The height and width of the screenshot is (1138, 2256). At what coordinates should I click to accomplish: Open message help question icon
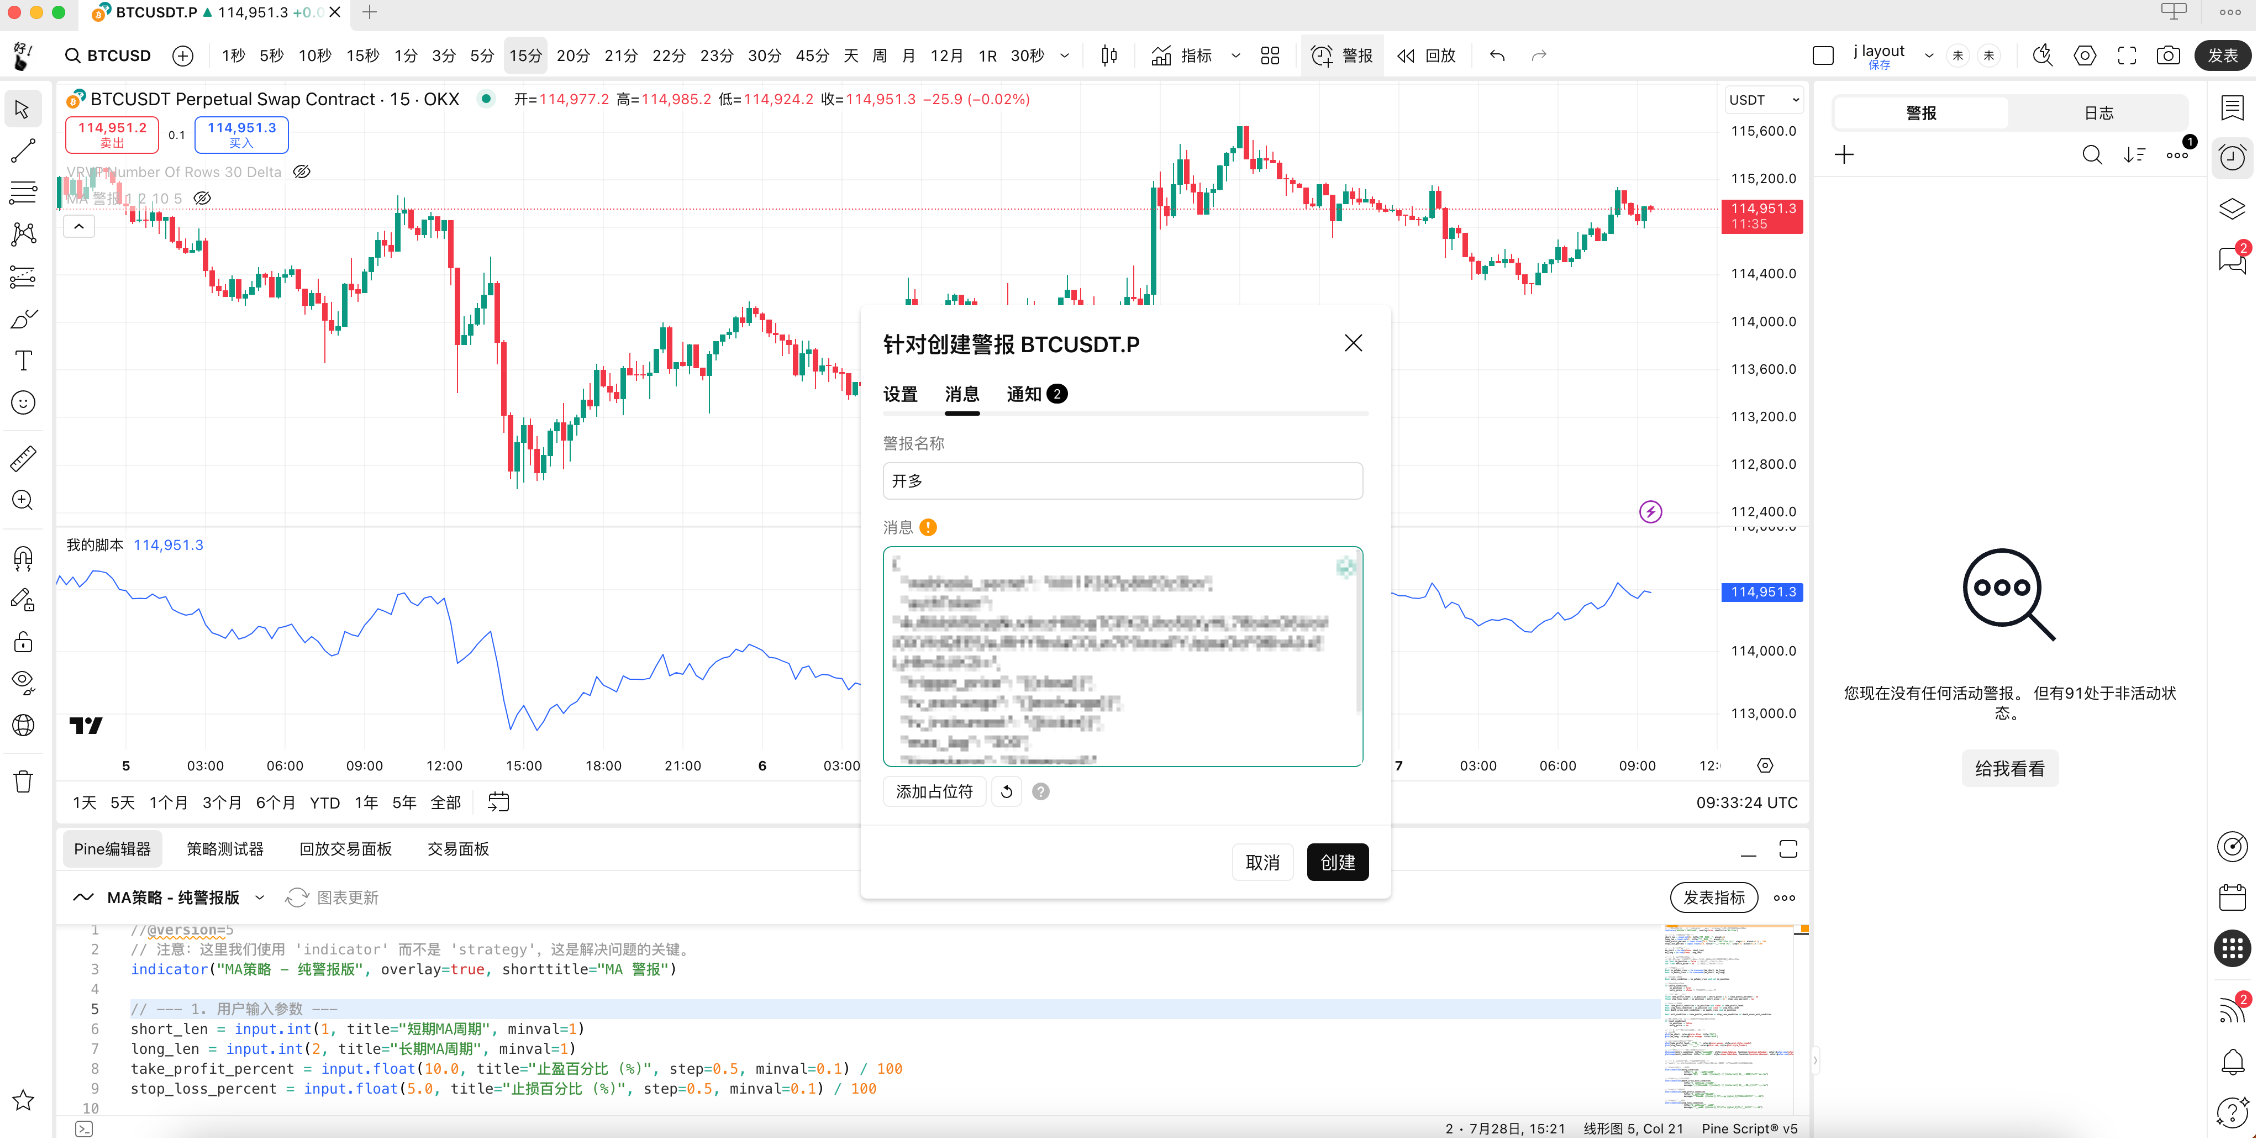click(1041, 791)
